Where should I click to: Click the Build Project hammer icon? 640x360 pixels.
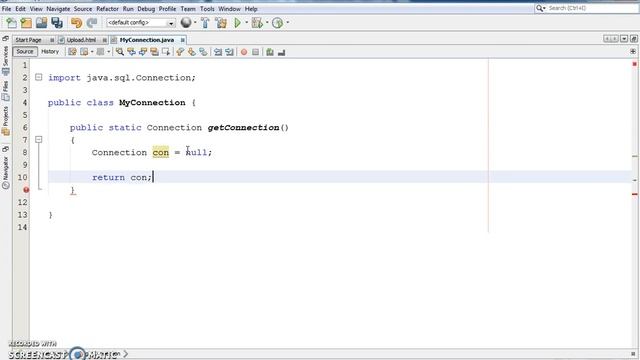point(205,23)
